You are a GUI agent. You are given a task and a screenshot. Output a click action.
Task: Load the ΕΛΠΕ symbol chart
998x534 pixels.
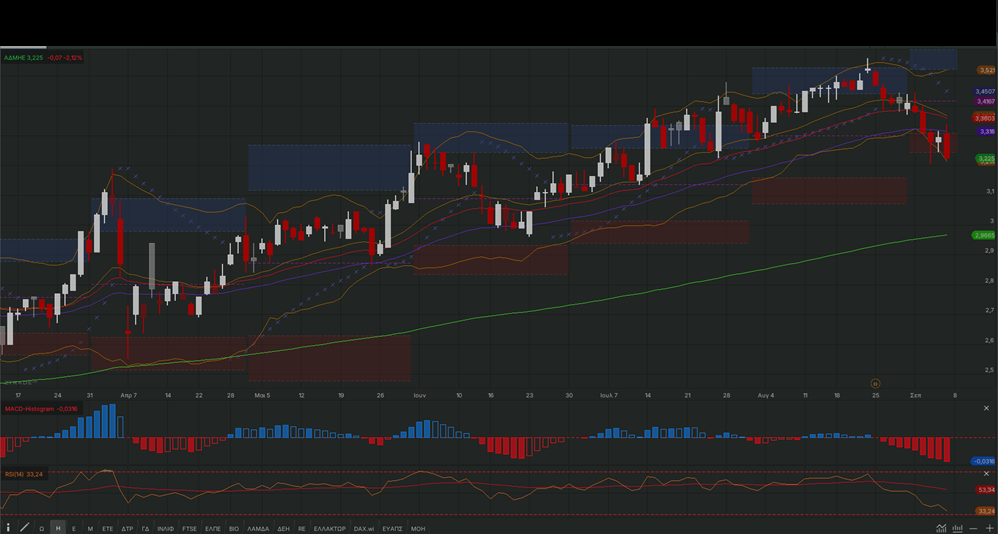tap(213, 528)
